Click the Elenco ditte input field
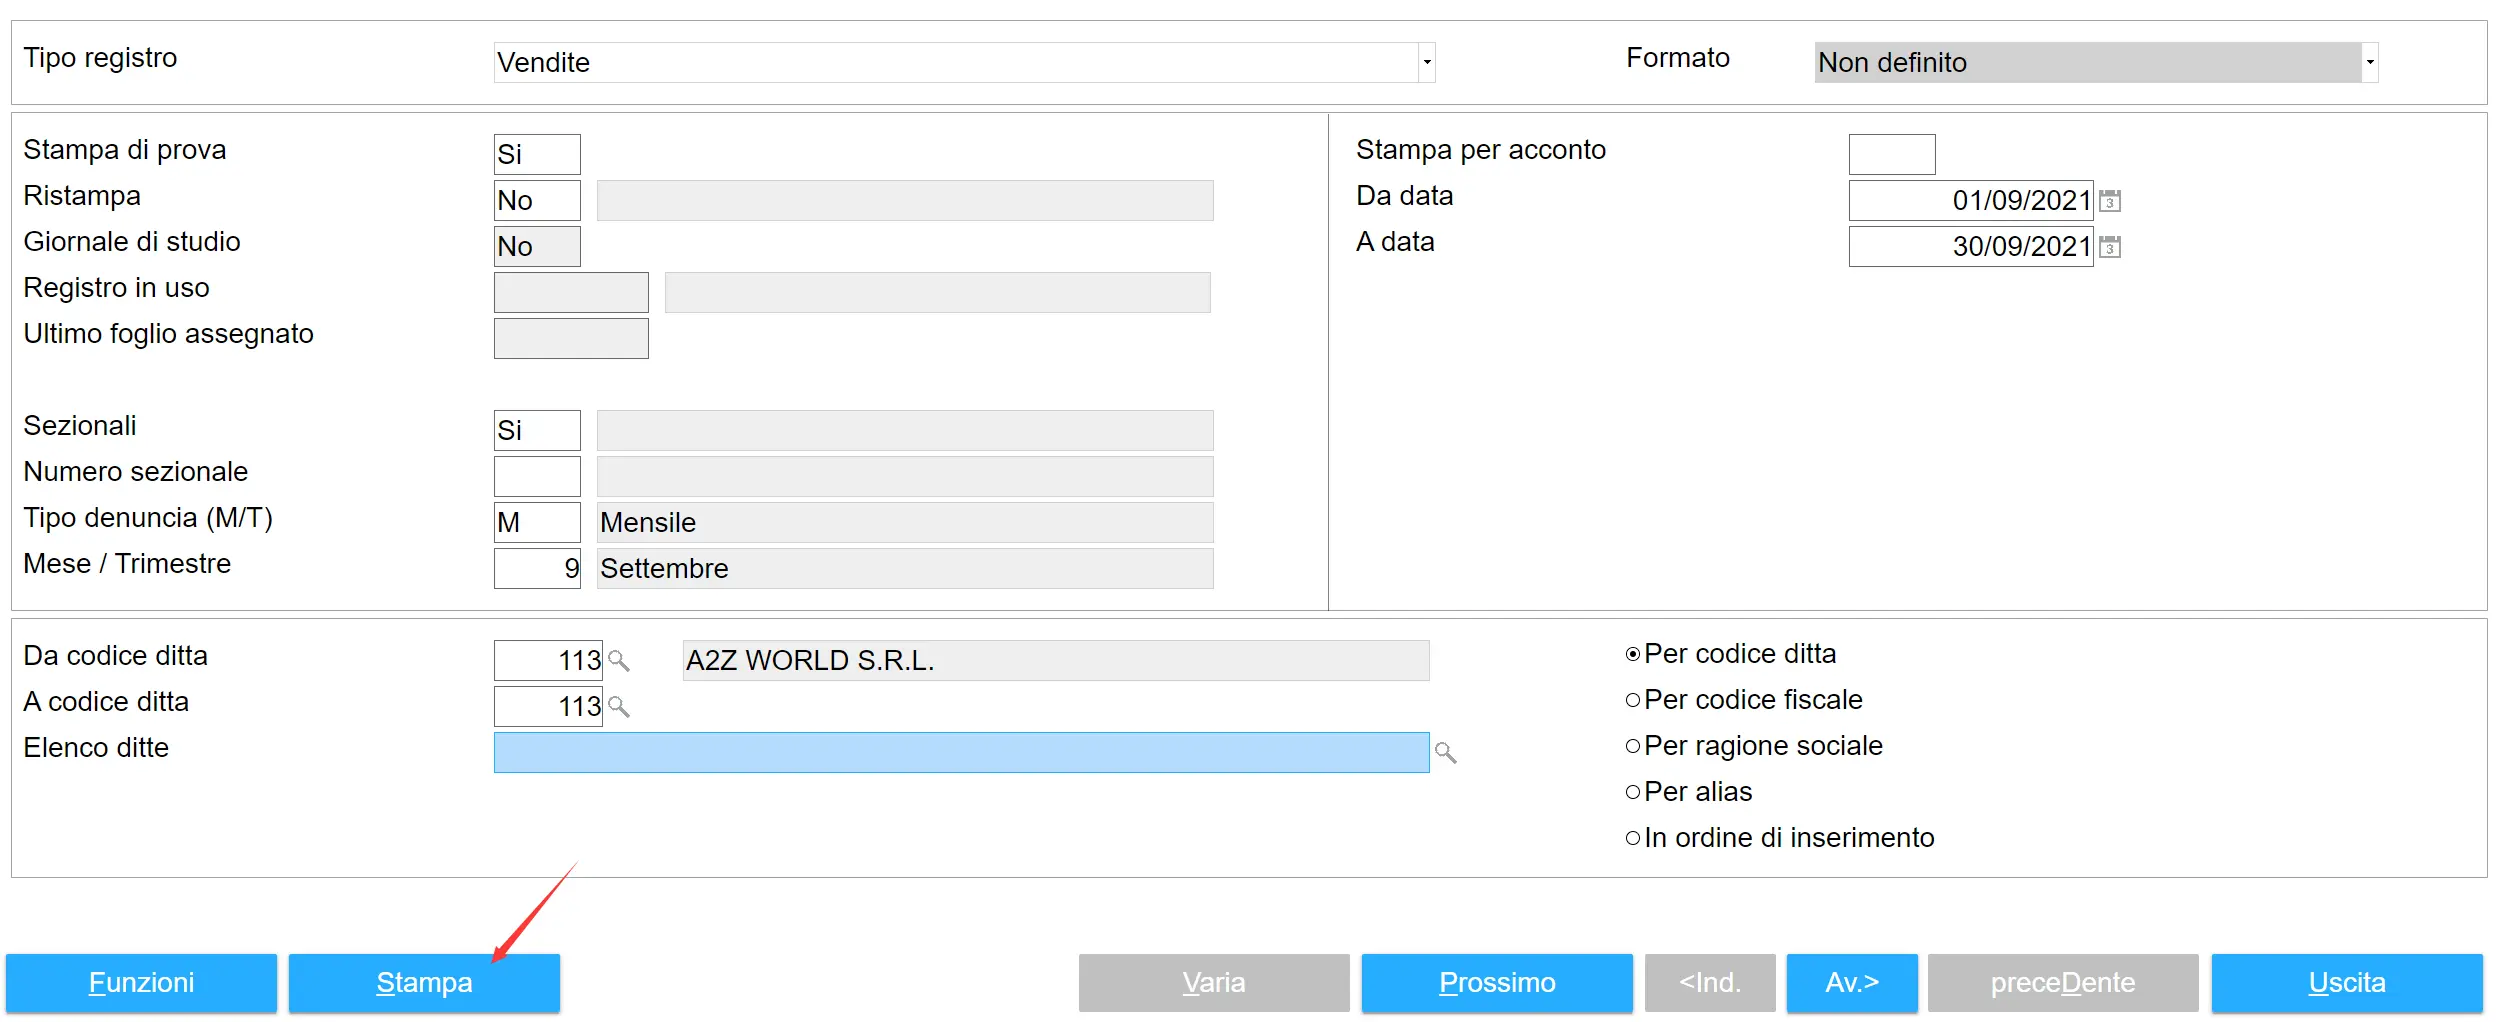The height and width of the screenshot is (1022, 2502). point(960,752)
